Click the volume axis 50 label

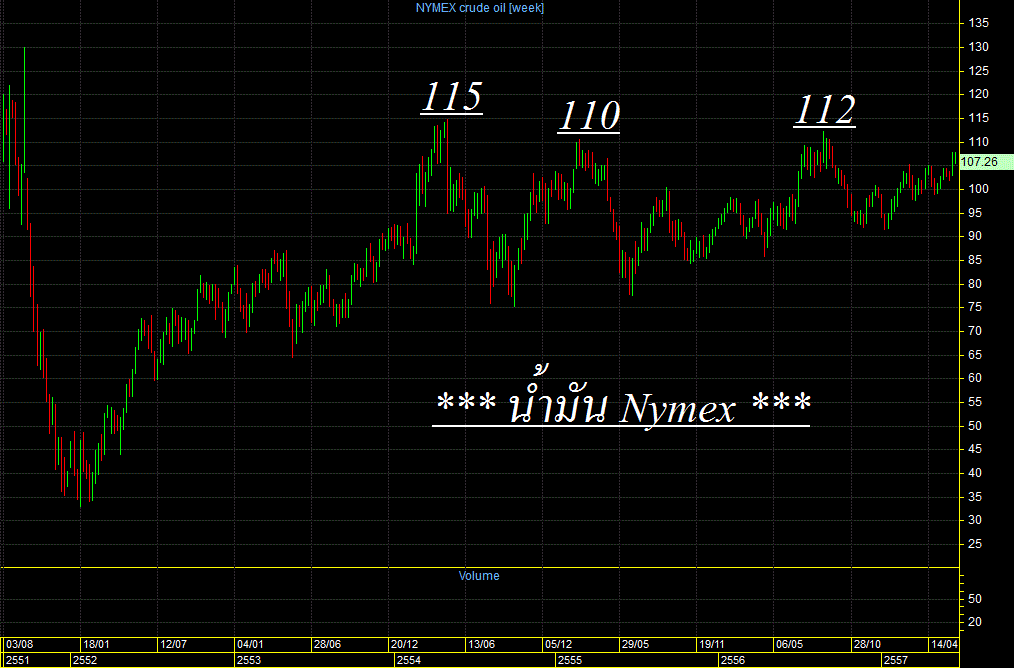975,599
